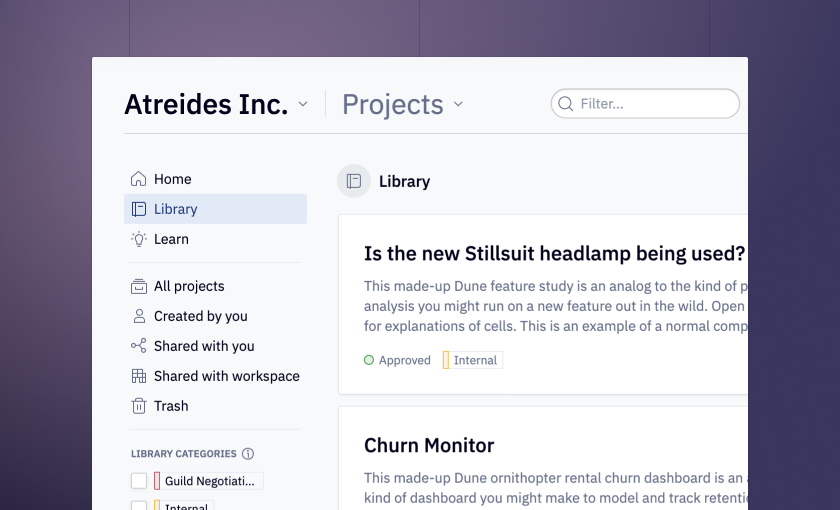Click the Shared with workspace building icon

coord(139,376)
